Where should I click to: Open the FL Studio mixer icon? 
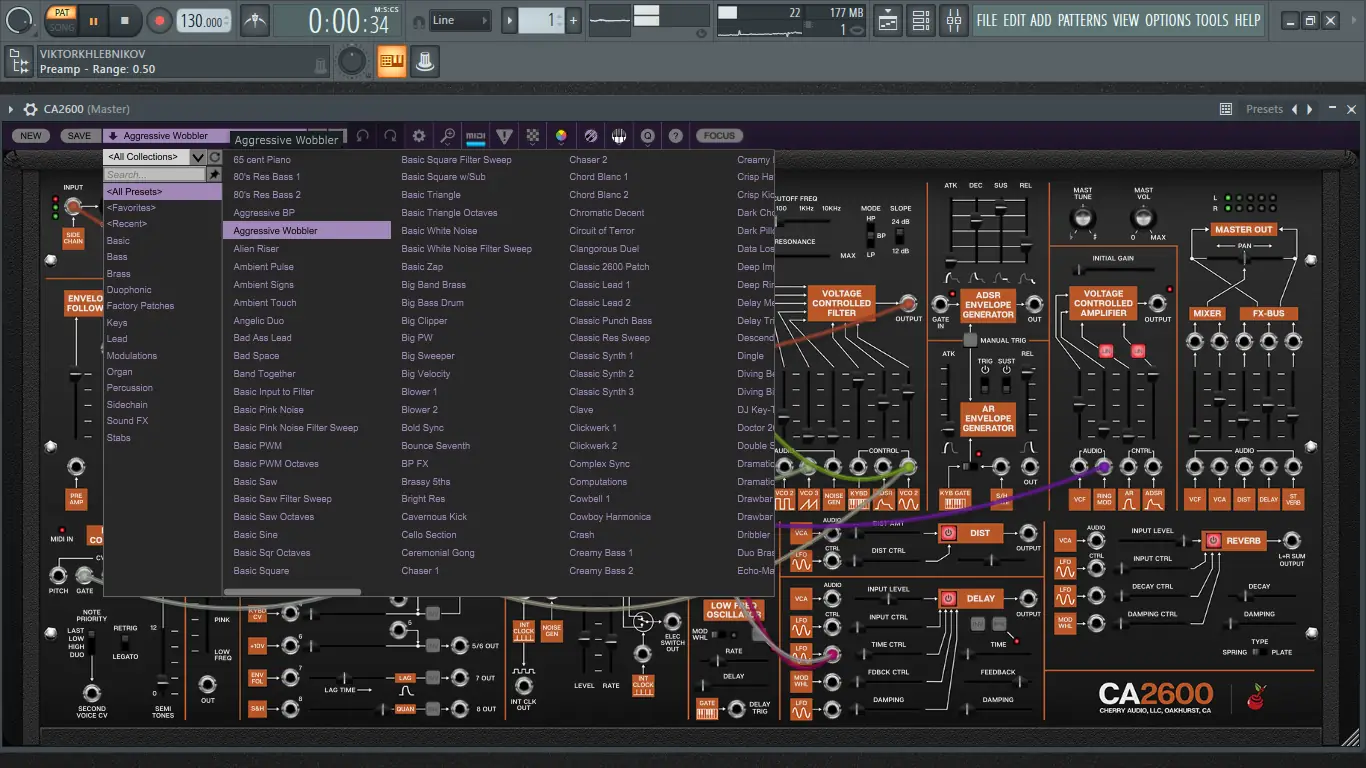pyautogui.click(x=954, y=20)
